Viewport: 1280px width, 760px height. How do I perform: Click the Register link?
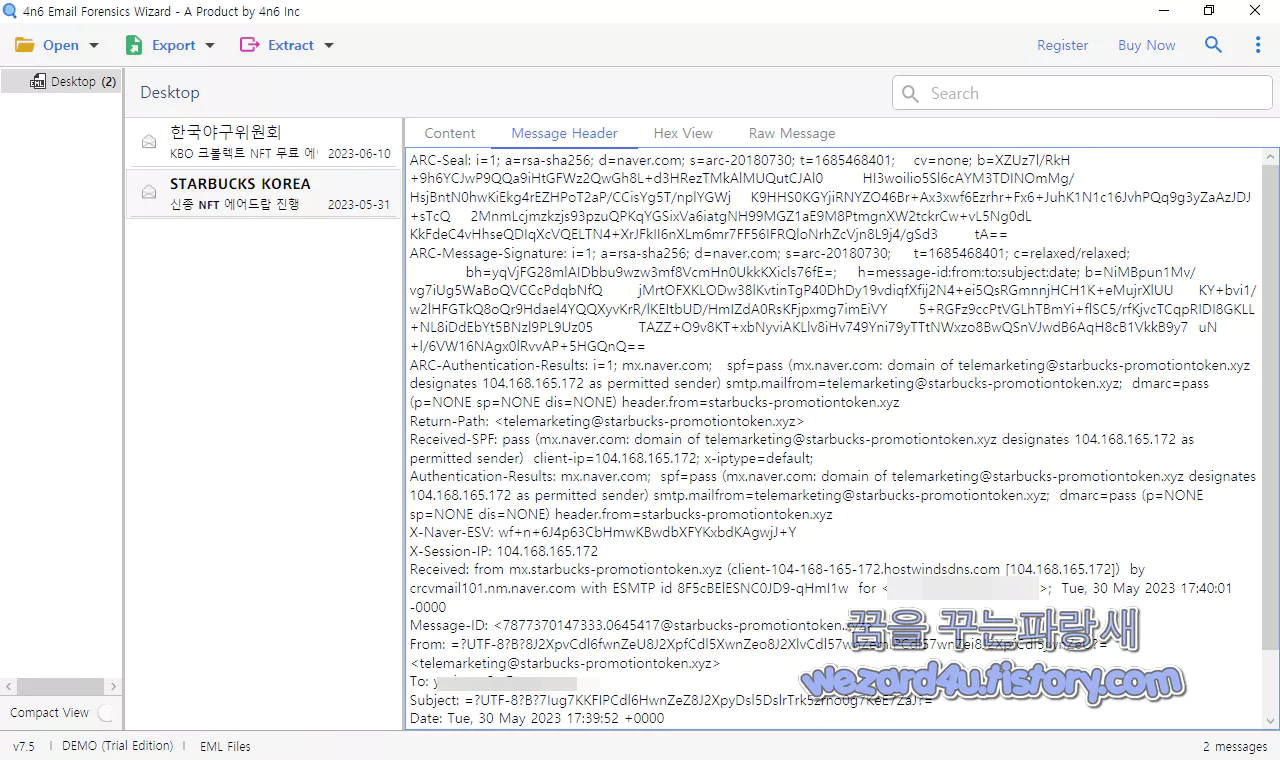click(1062, 45)
